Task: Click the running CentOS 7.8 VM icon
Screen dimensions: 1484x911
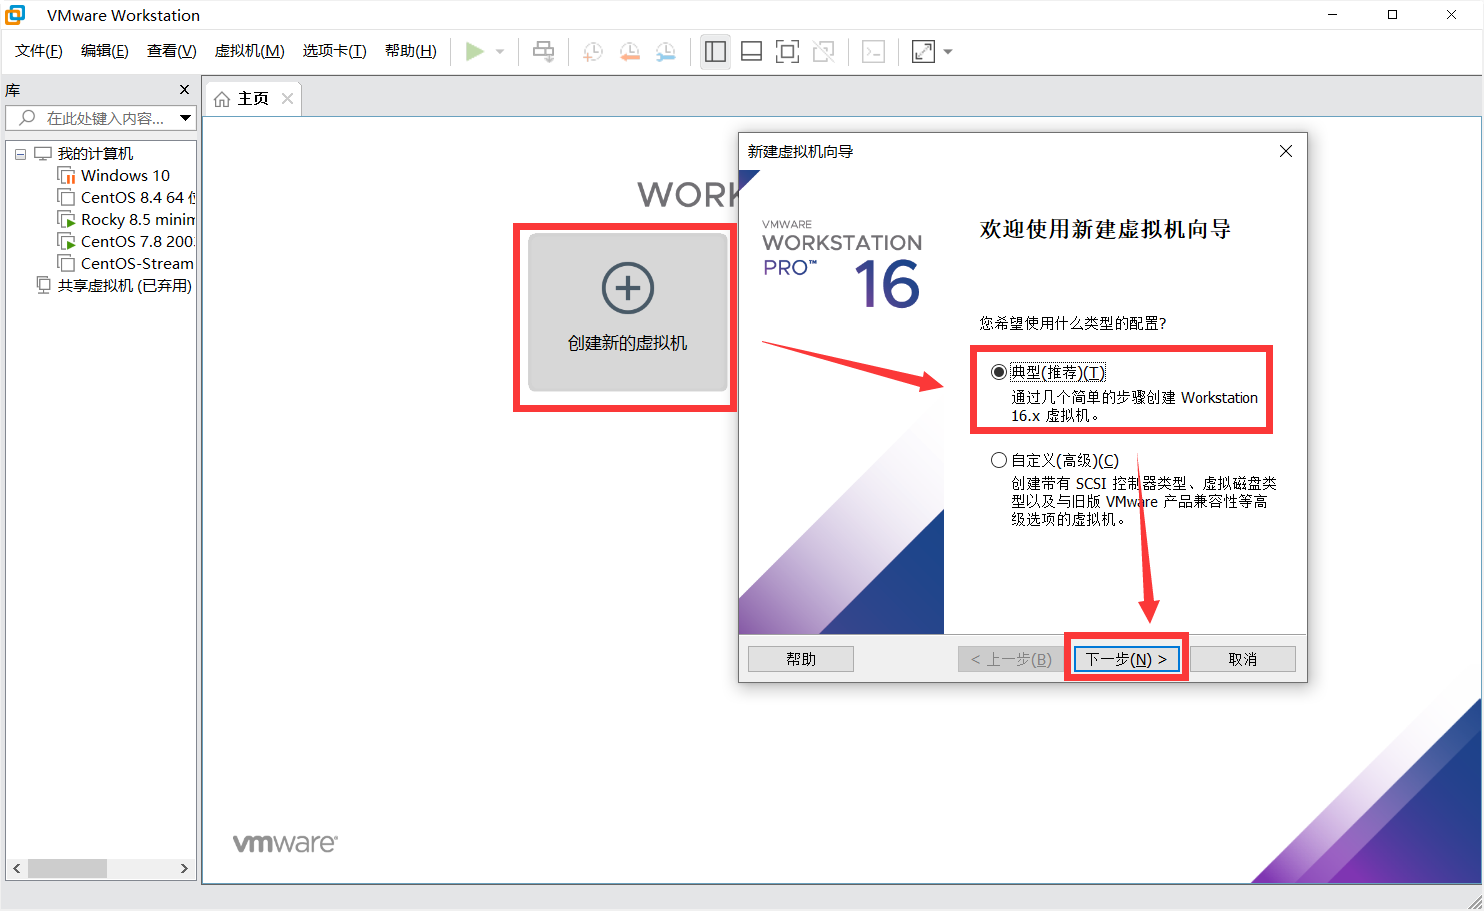Action: (x=67, y=242)
